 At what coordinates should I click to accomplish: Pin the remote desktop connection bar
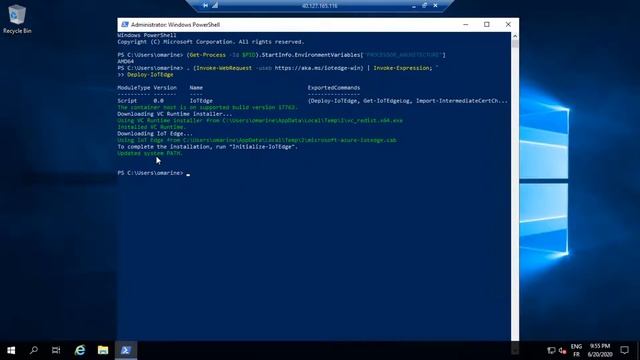(x=205, y=6)
